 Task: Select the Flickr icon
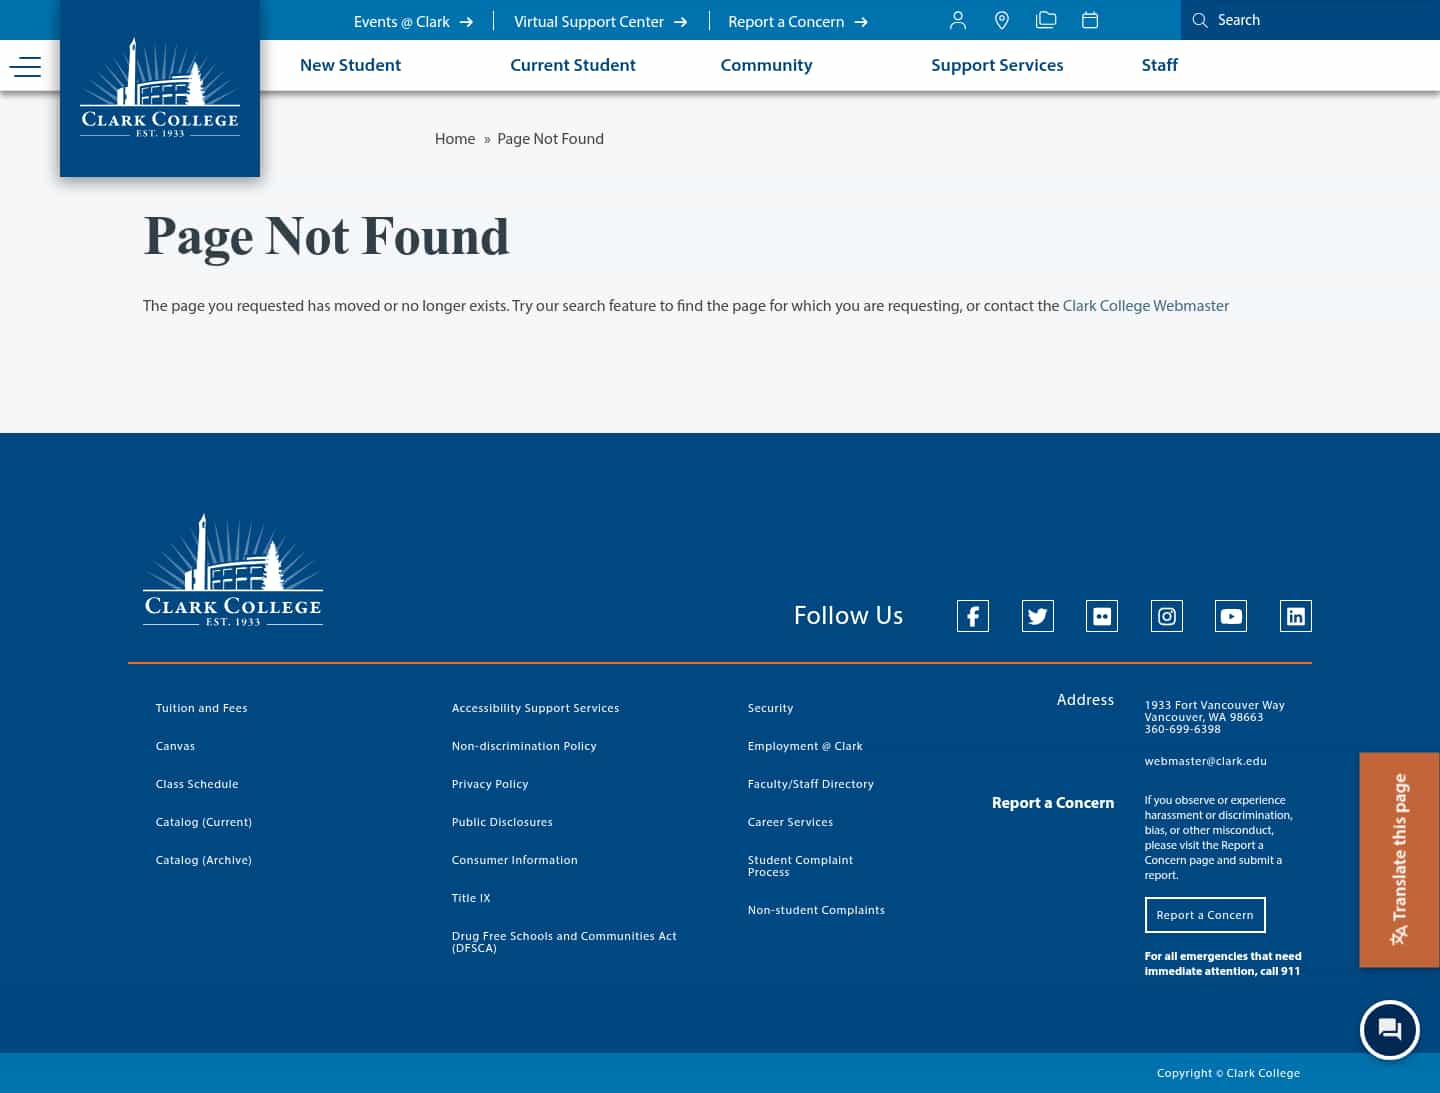tap(1102, 616)
